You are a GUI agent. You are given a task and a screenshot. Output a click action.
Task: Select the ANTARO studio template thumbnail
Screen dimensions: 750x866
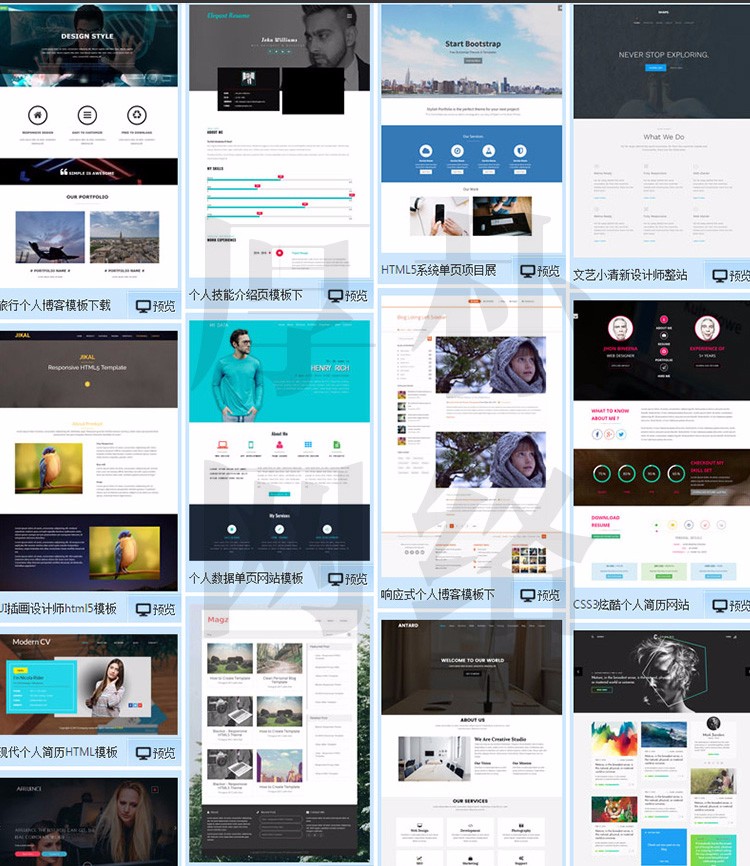click(472, 743)
